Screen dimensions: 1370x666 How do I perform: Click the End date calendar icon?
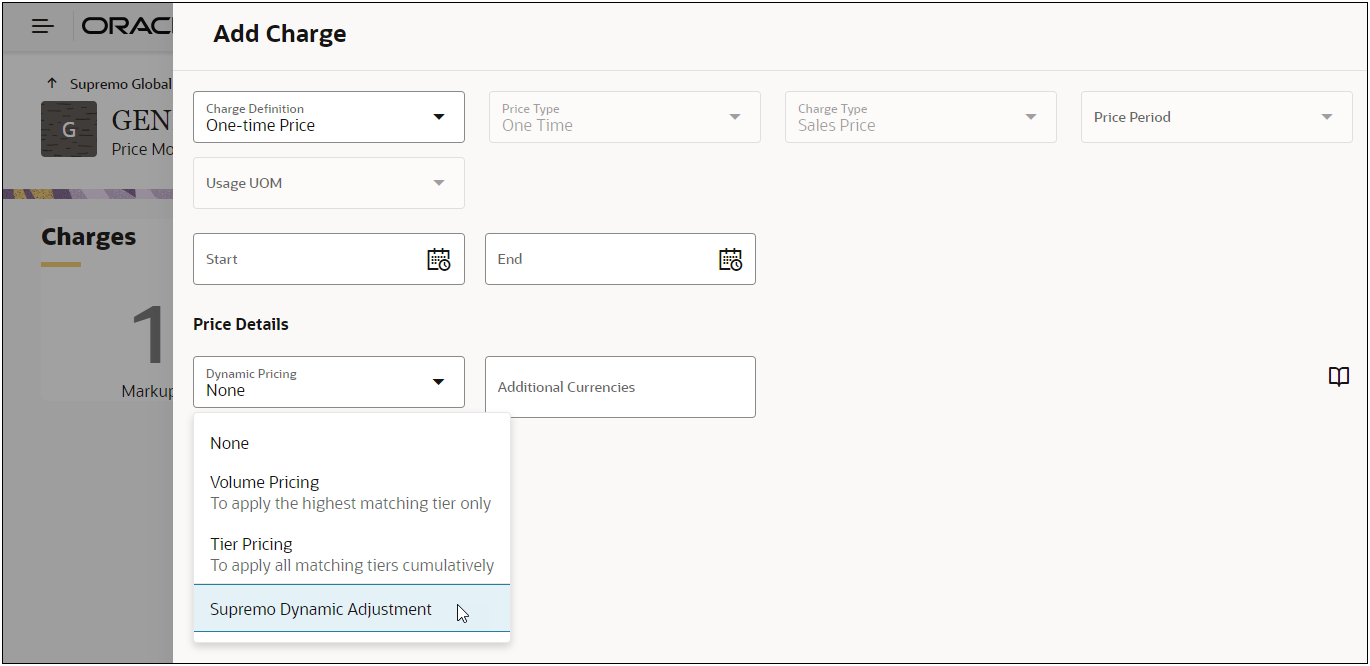[x=730, y=260]
